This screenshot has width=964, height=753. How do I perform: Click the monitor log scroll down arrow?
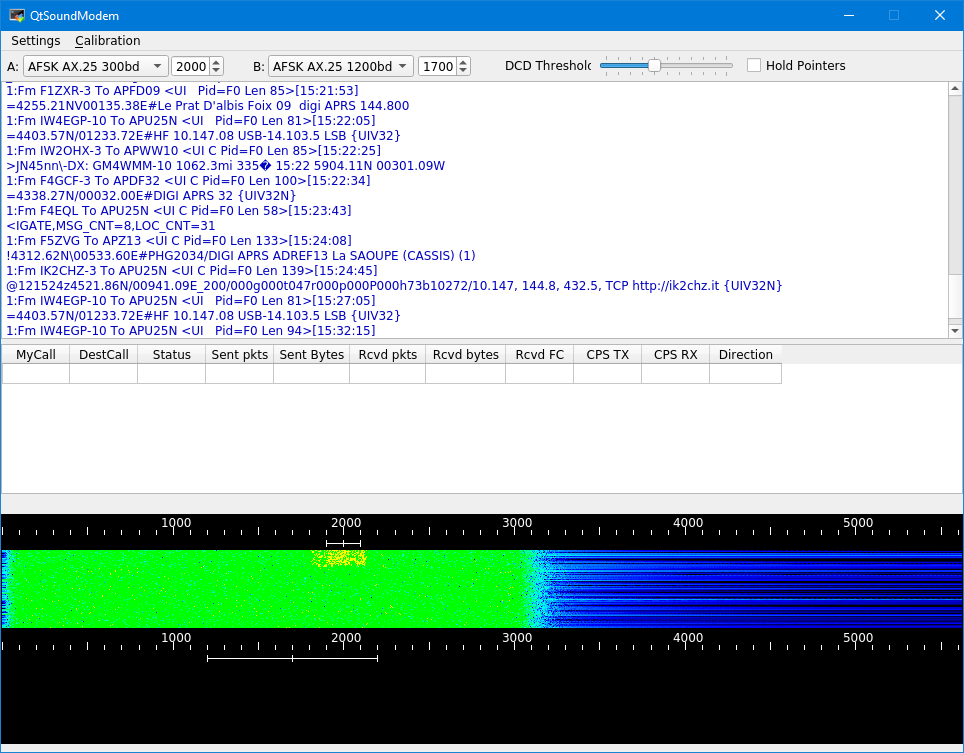[954, 331]
